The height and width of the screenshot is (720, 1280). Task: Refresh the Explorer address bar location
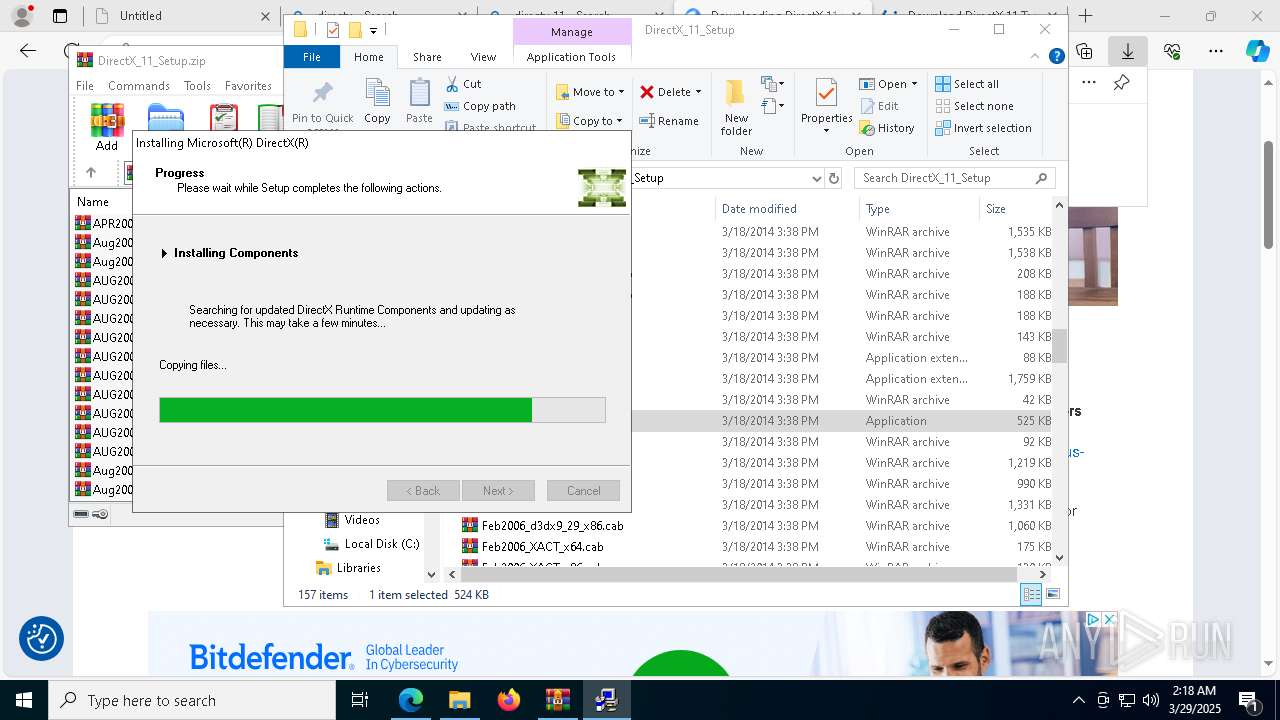tap(834, 178)
